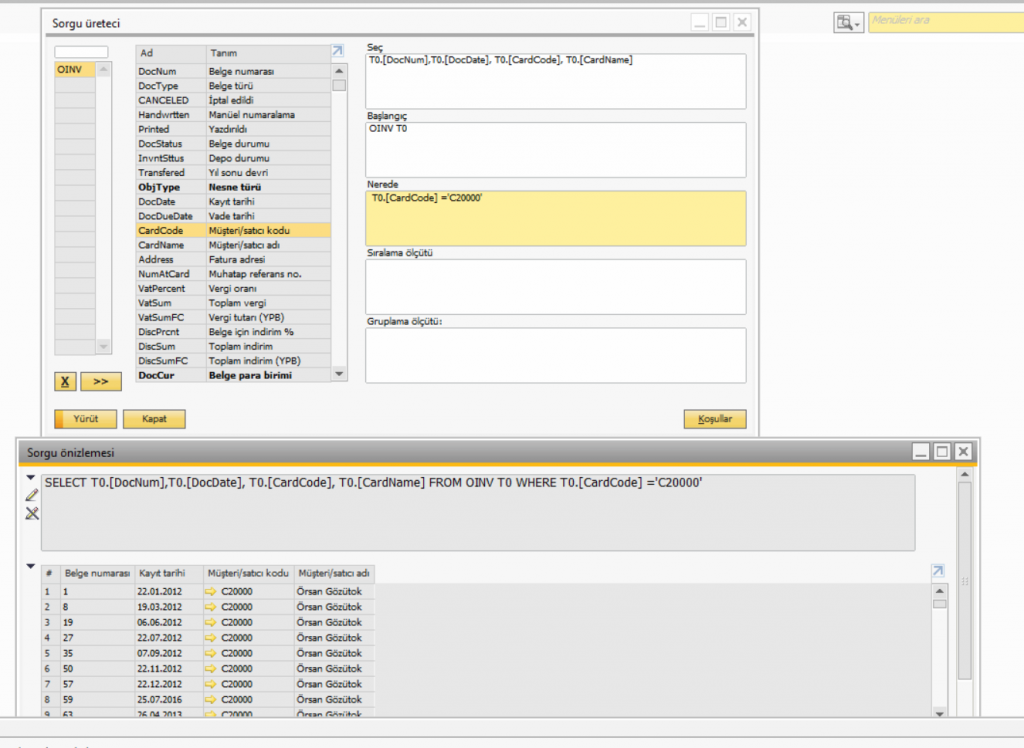
Task: Click the link arrow beside C20000 in row 1
Action: [211, 591]
